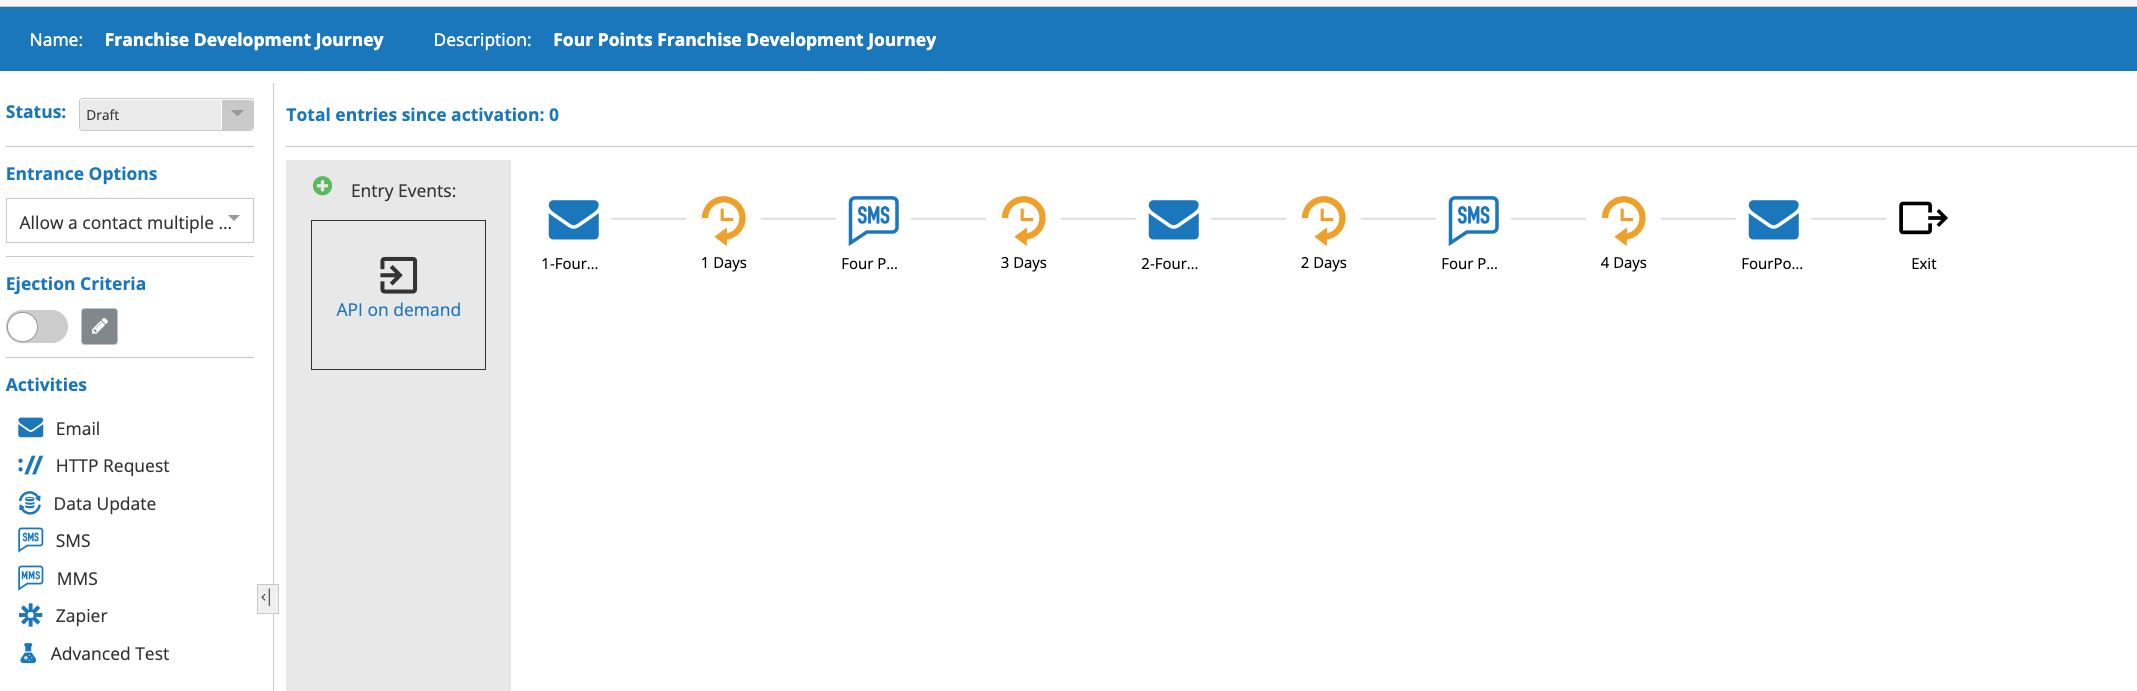Click the Exit step label
This screenshot has width=2137, height=691.
pos(1923,264)
